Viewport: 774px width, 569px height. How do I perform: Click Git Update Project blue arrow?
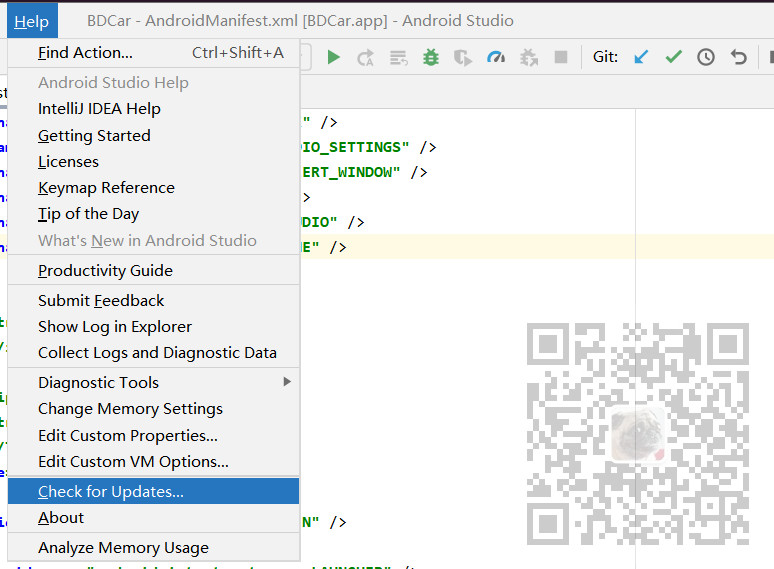pos(641,57)
